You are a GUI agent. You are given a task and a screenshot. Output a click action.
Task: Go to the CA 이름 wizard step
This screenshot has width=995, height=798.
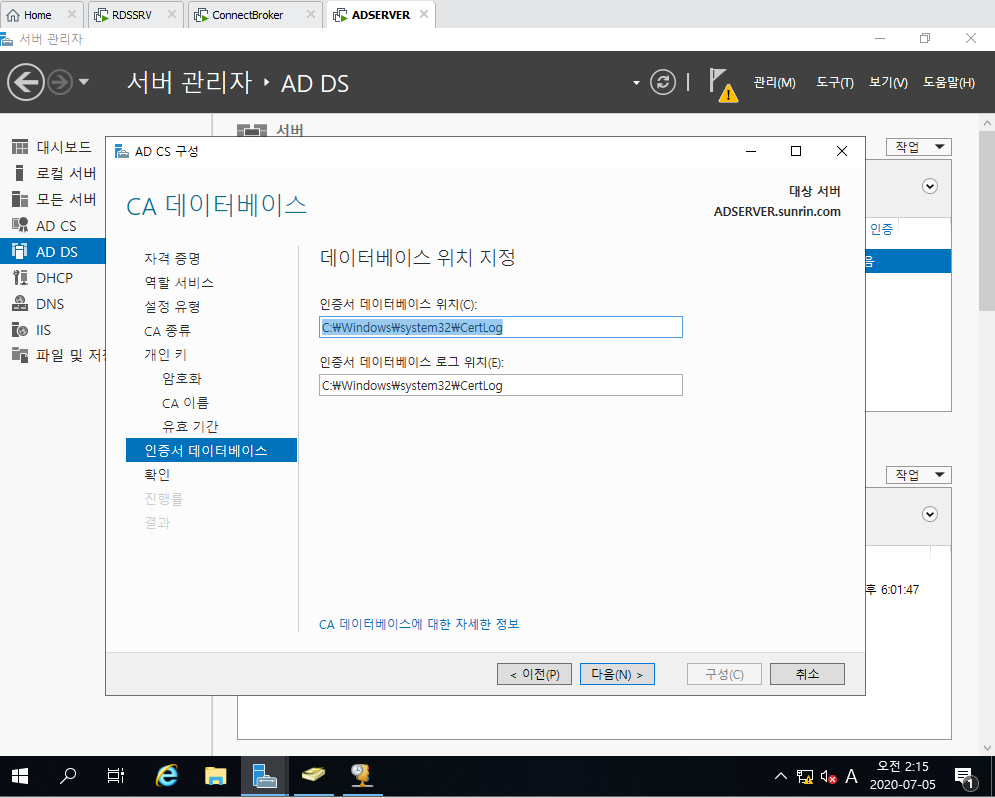pyautogui.click(x=185, y=403)
